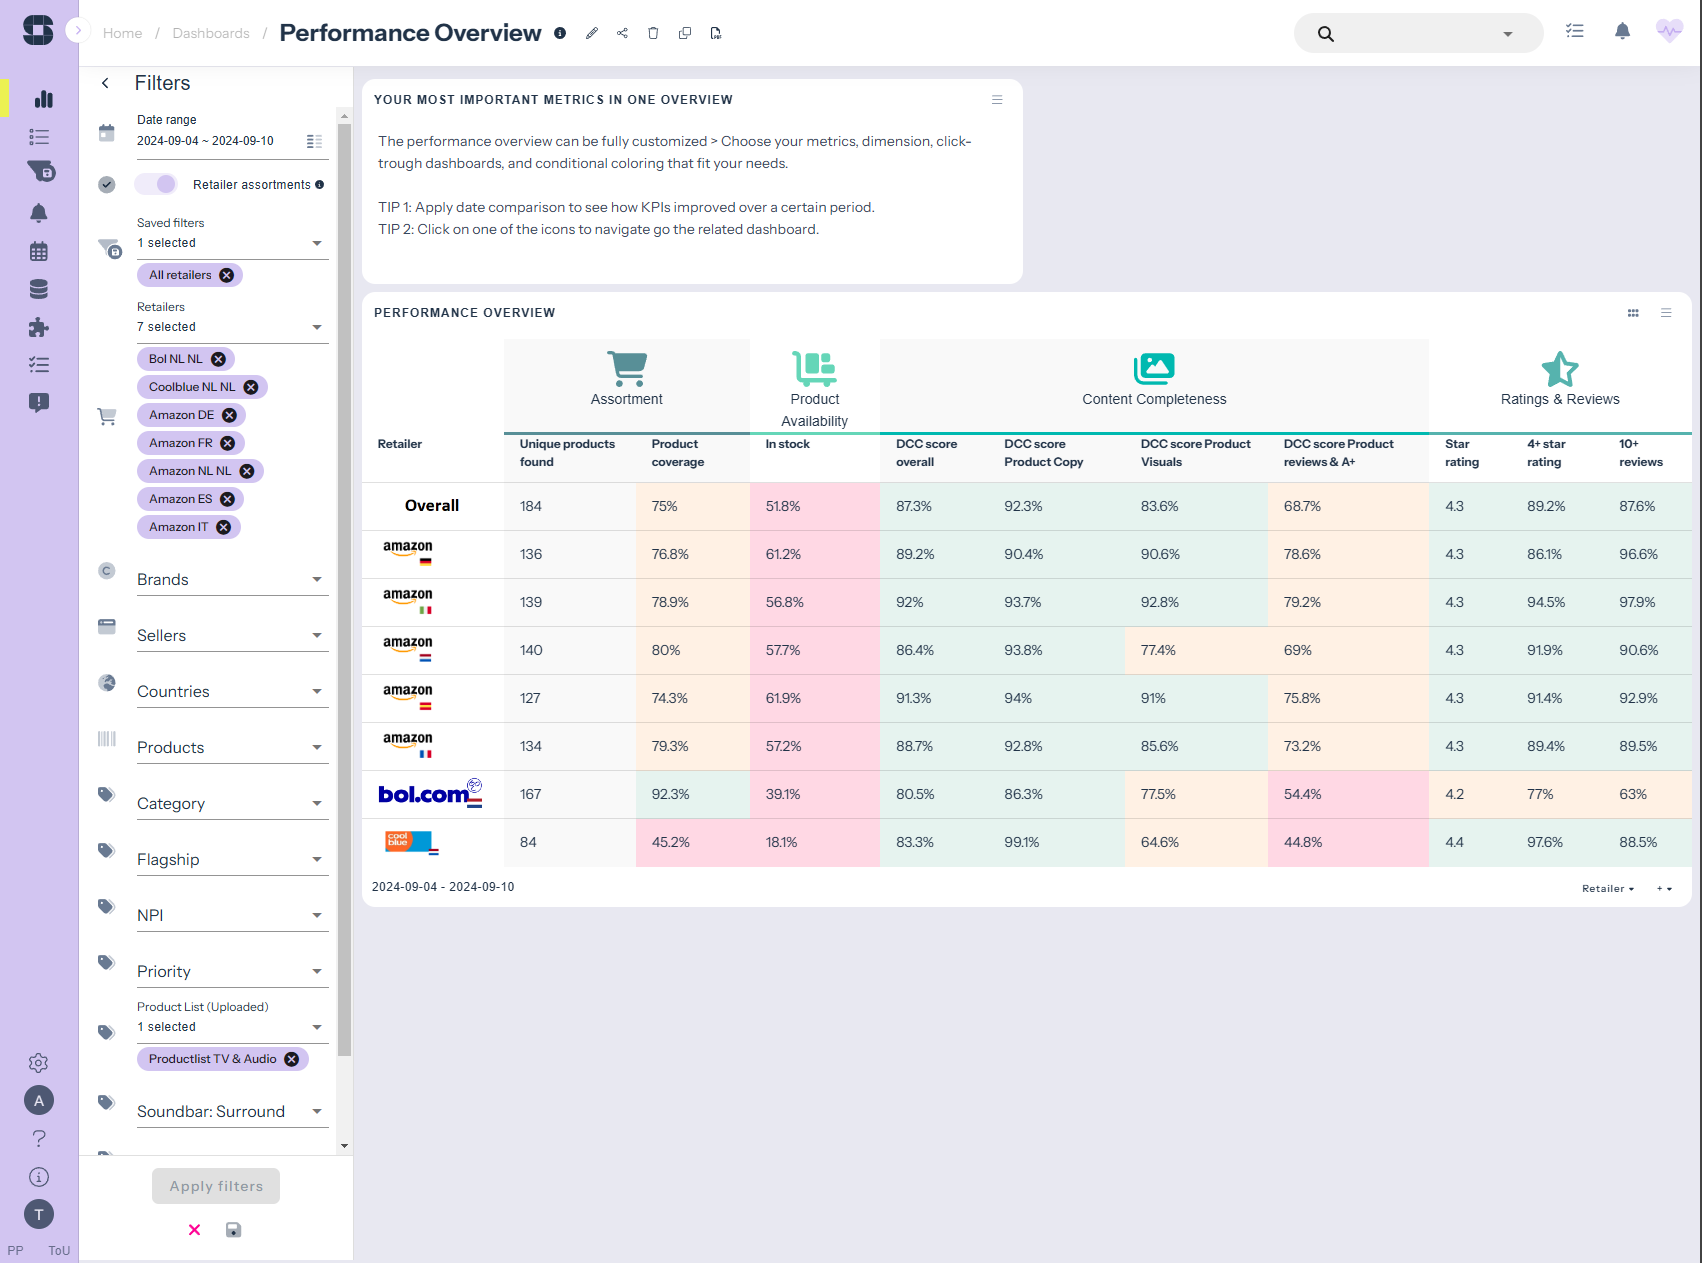
Task: Click the save filter floppy disk icon
Action: (x=233, y=1230)
